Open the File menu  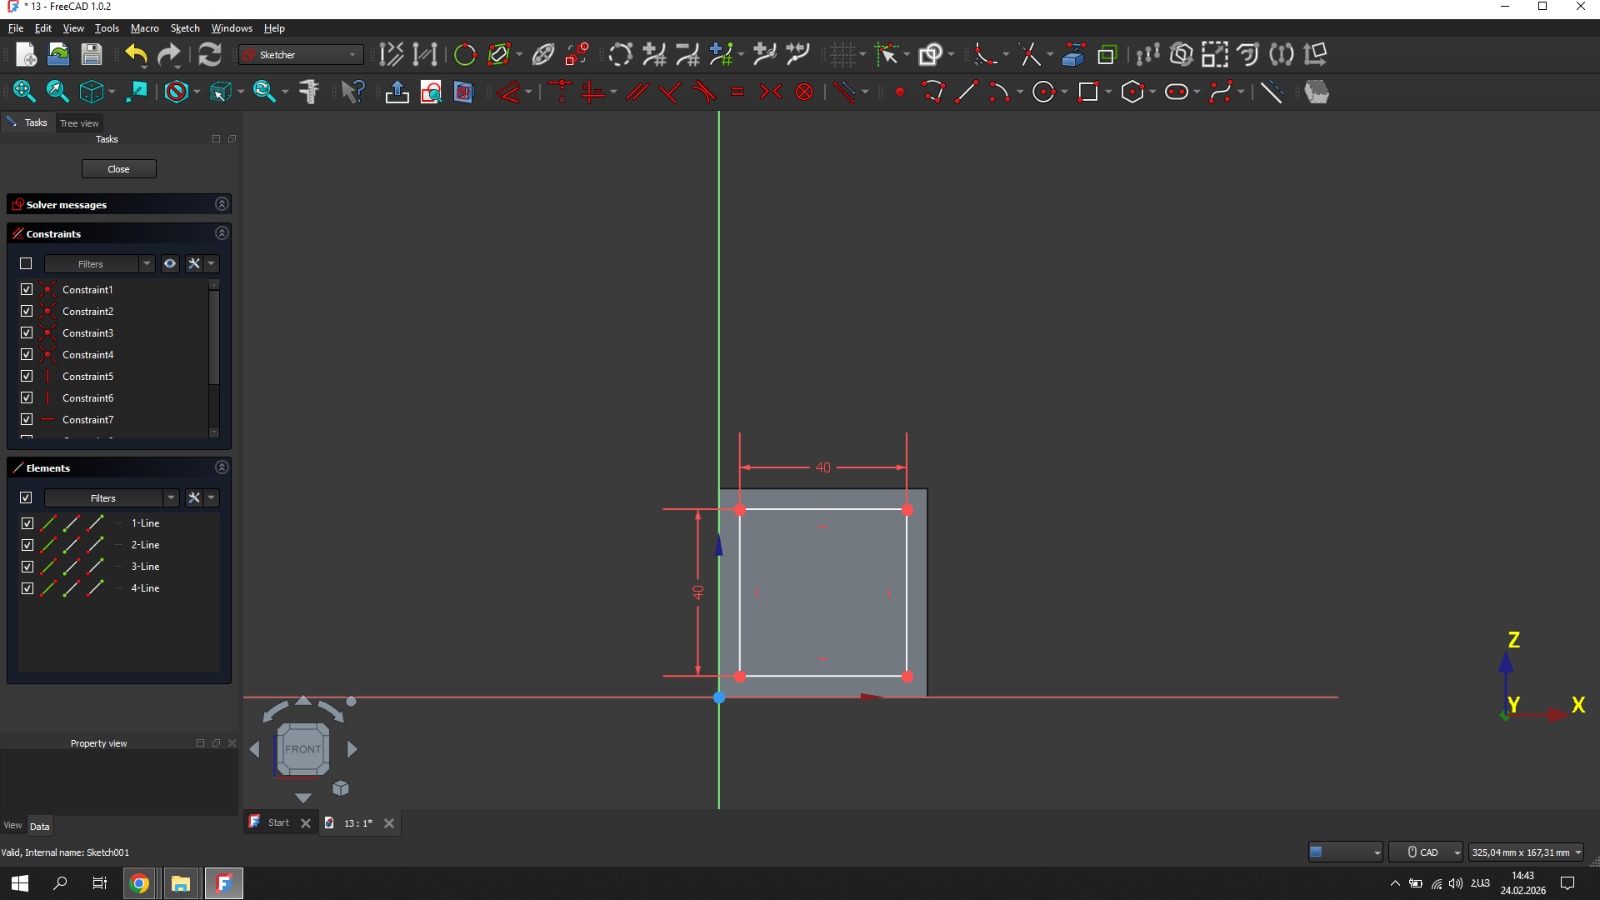16,28
